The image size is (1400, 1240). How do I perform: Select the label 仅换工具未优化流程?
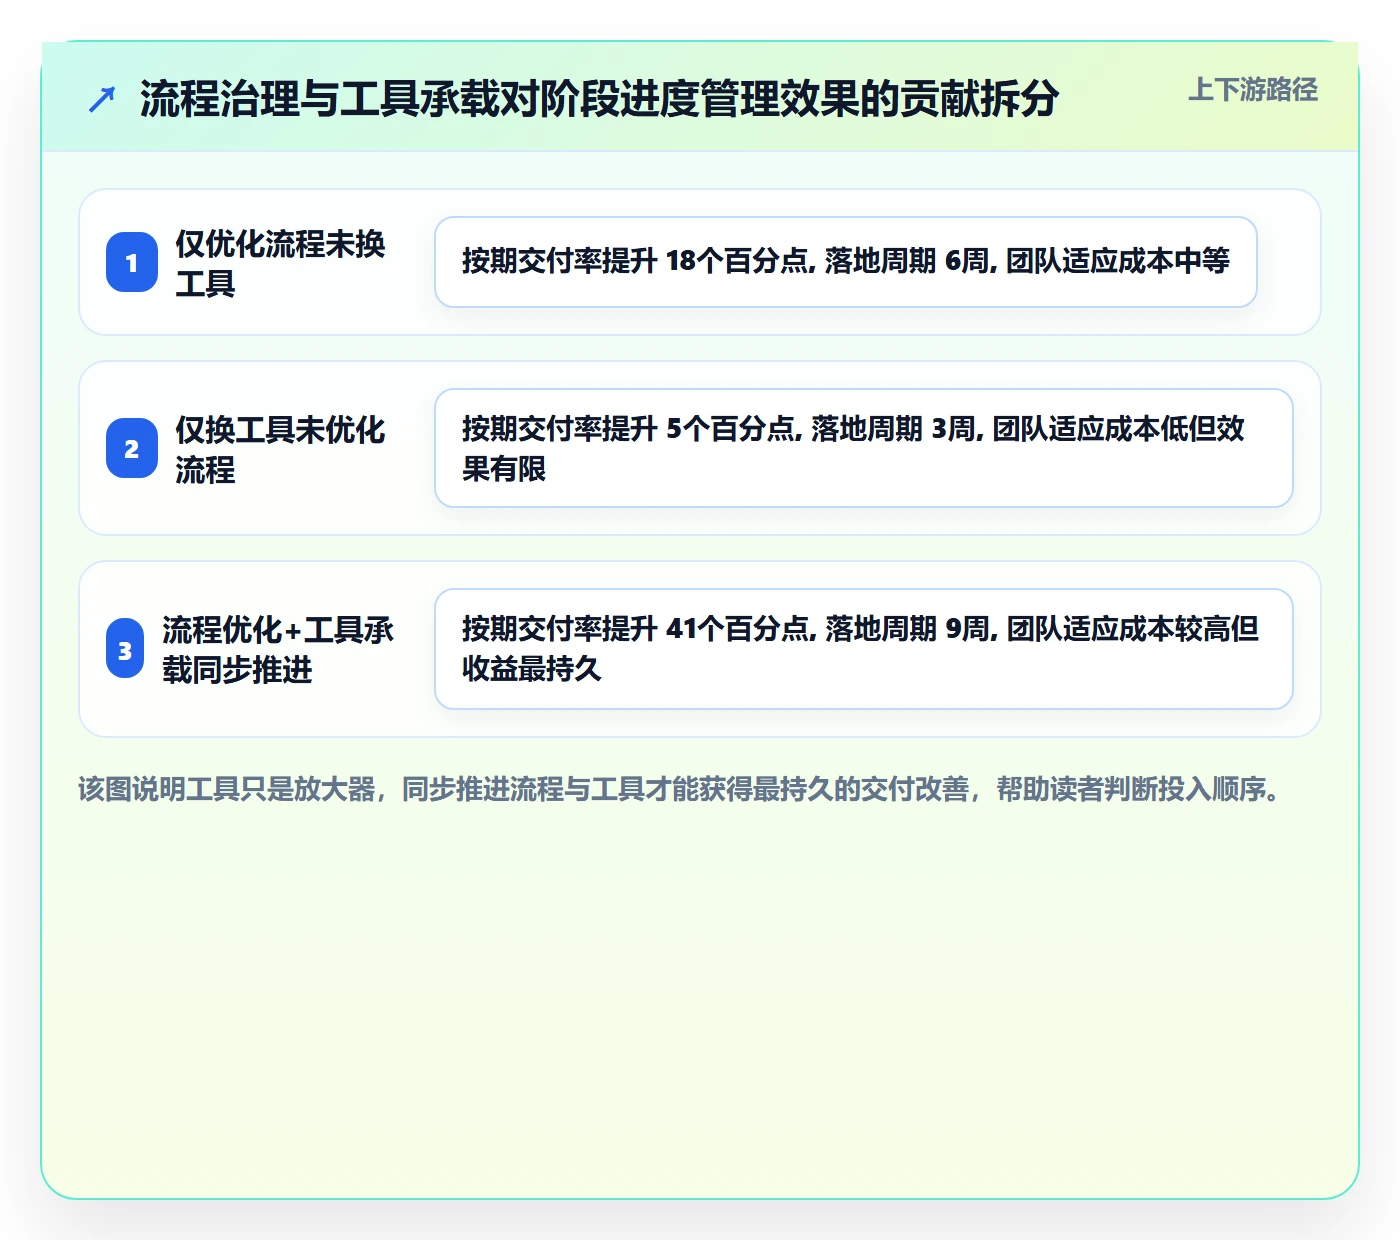[x=280, y=449]
